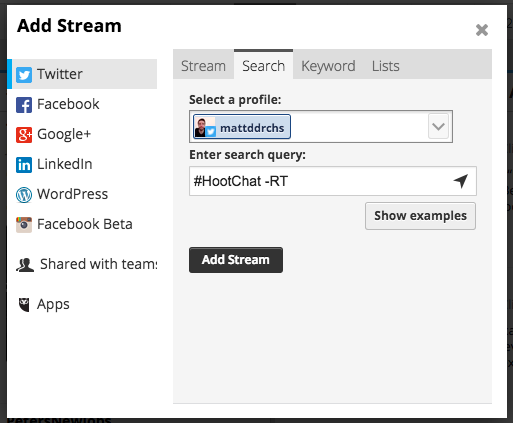Open the Apps owl icon

point(24,305)
